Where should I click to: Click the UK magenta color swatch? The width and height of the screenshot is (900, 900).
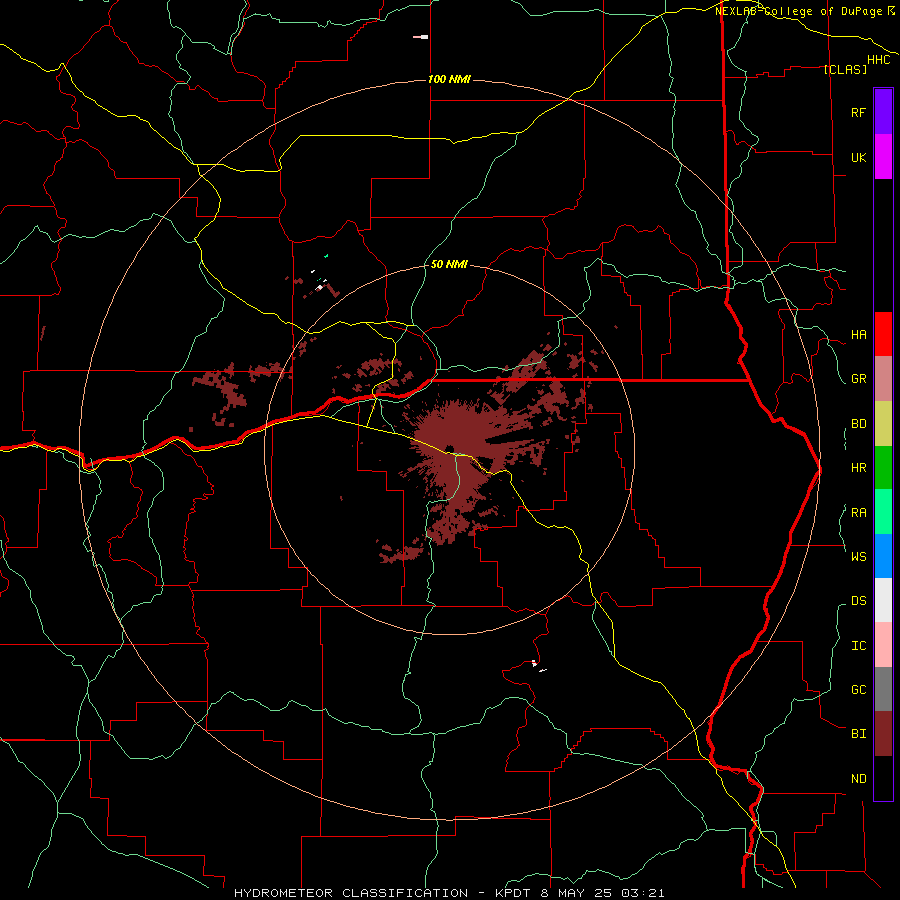coord(883,157)
